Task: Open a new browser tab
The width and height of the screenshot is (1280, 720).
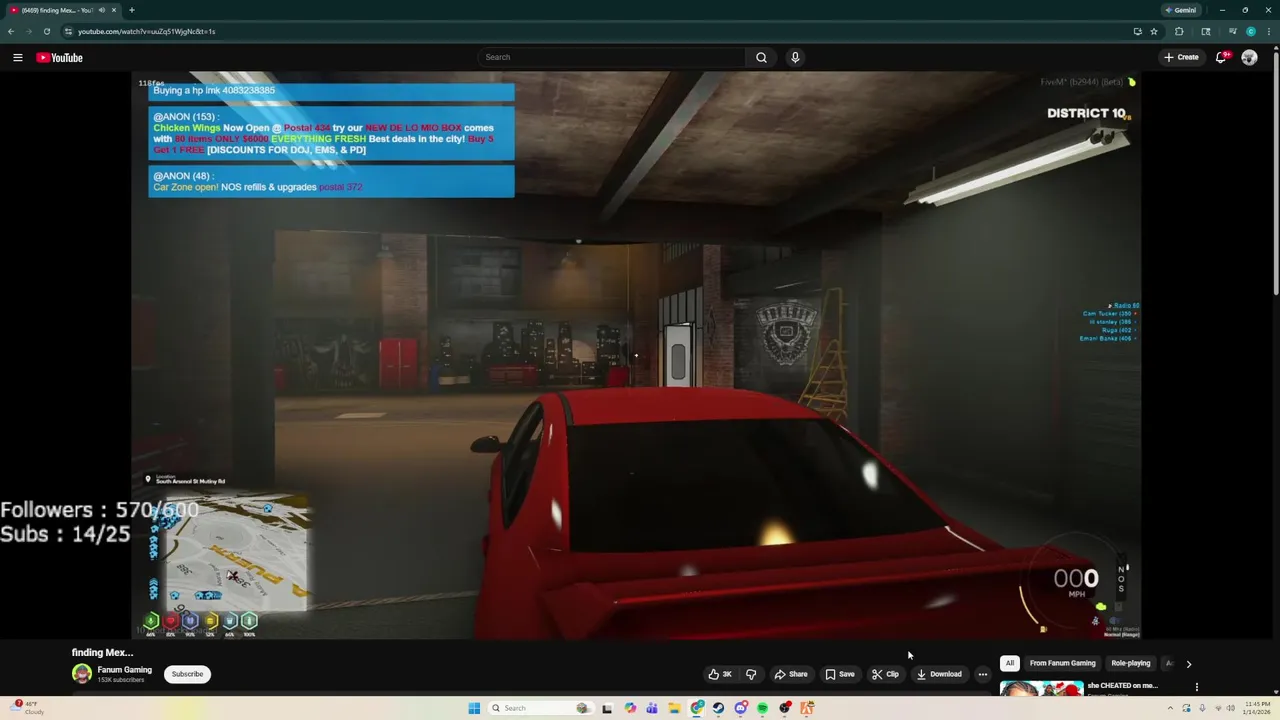Action: 132,10
